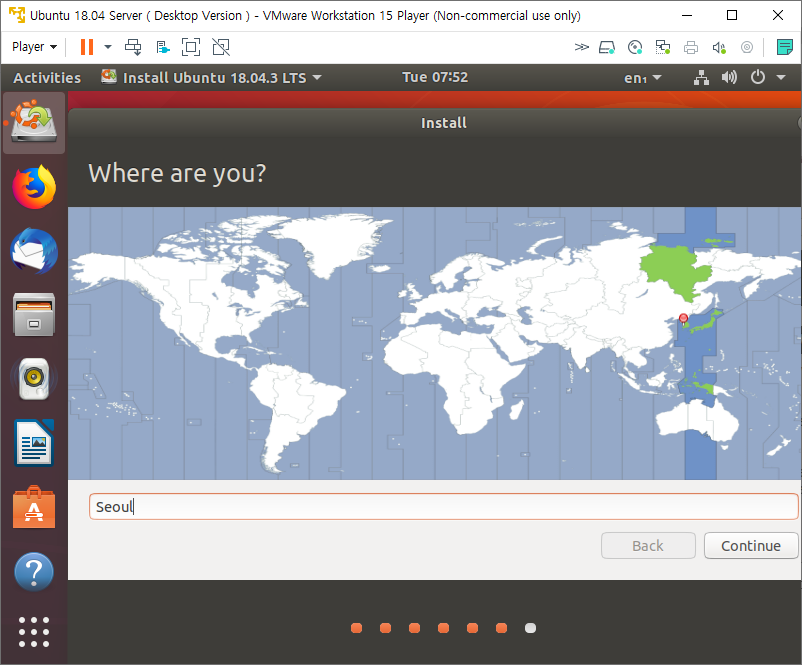802x665 pixels.
Task: Show Applications grid
Action: pos(34,632)
